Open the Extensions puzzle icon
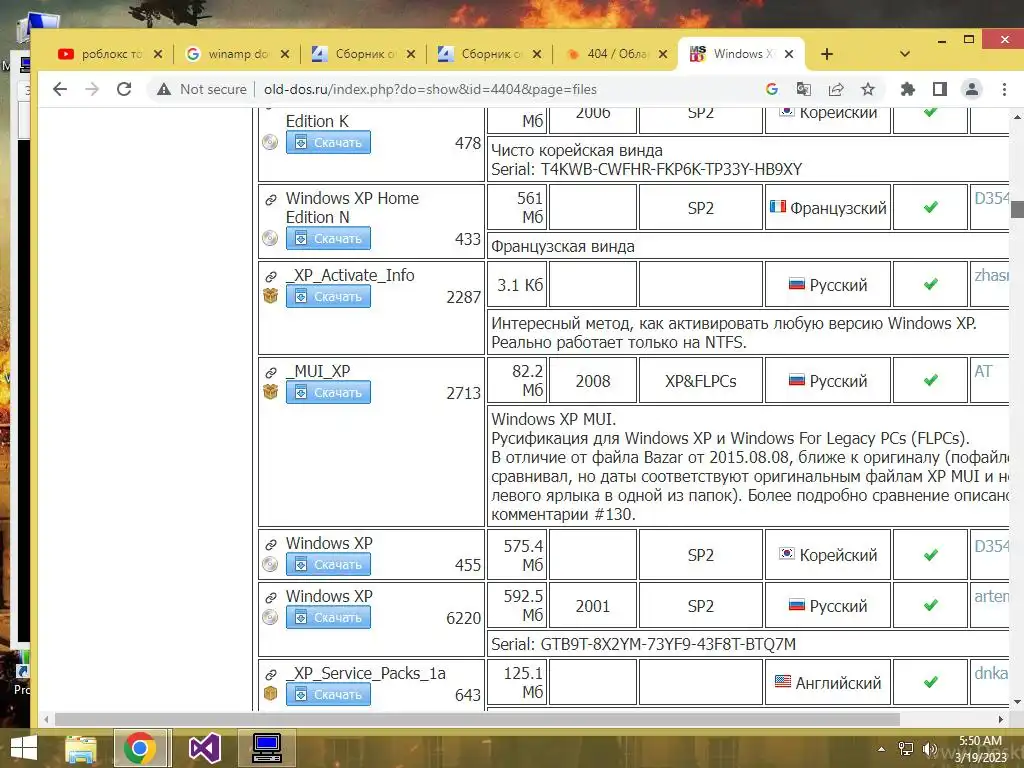This screenshot has width=1024, height=768. point(908,89)
